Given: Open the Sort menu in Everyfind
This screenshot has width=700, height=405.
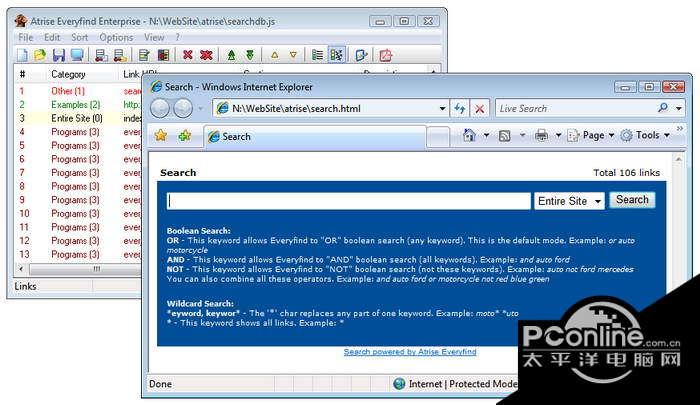Looking at the screenshot, I should [79, 38].
